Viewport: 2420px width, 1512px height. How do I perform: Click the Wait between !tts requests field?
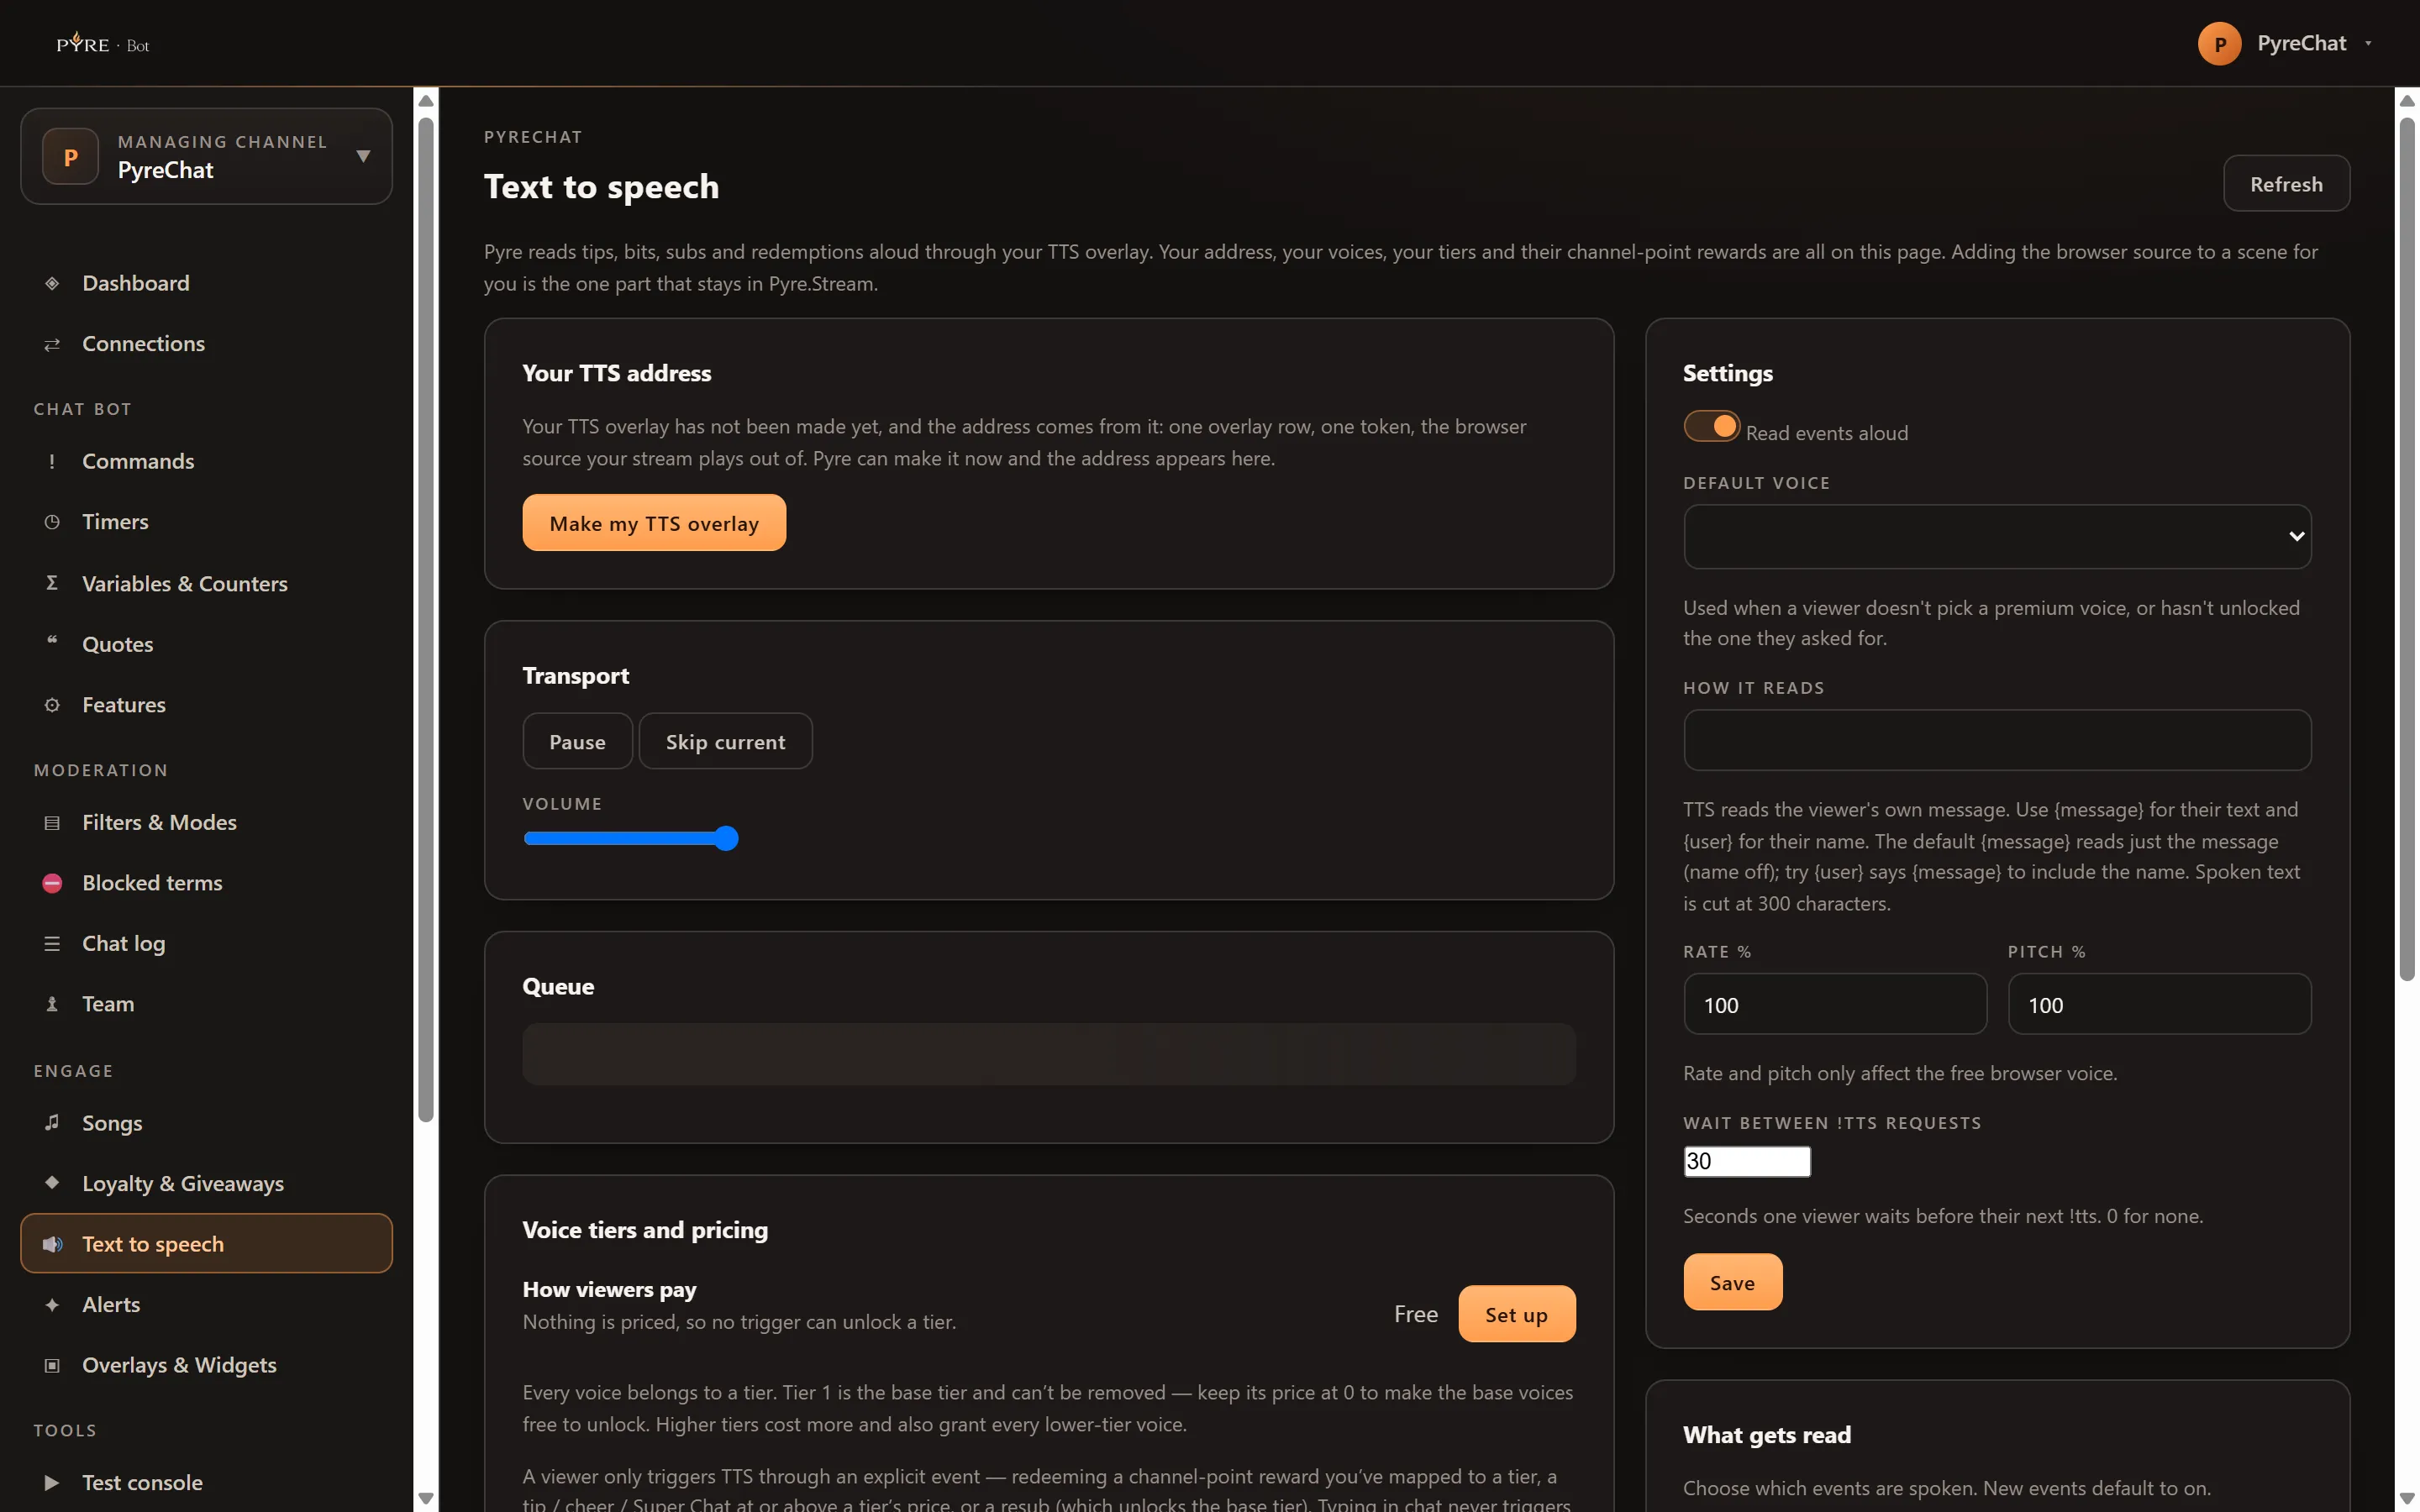(1747, 1162)
